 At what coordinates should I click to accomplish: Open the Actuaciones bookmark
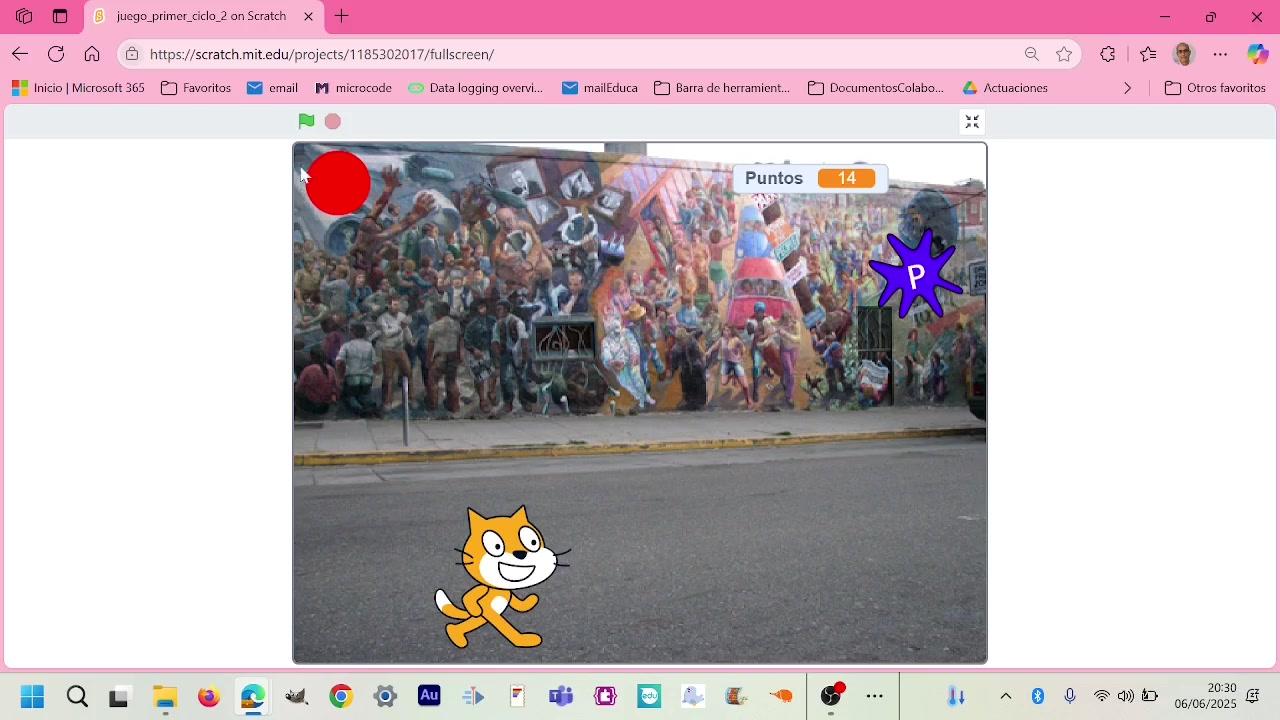point(1005,88)
